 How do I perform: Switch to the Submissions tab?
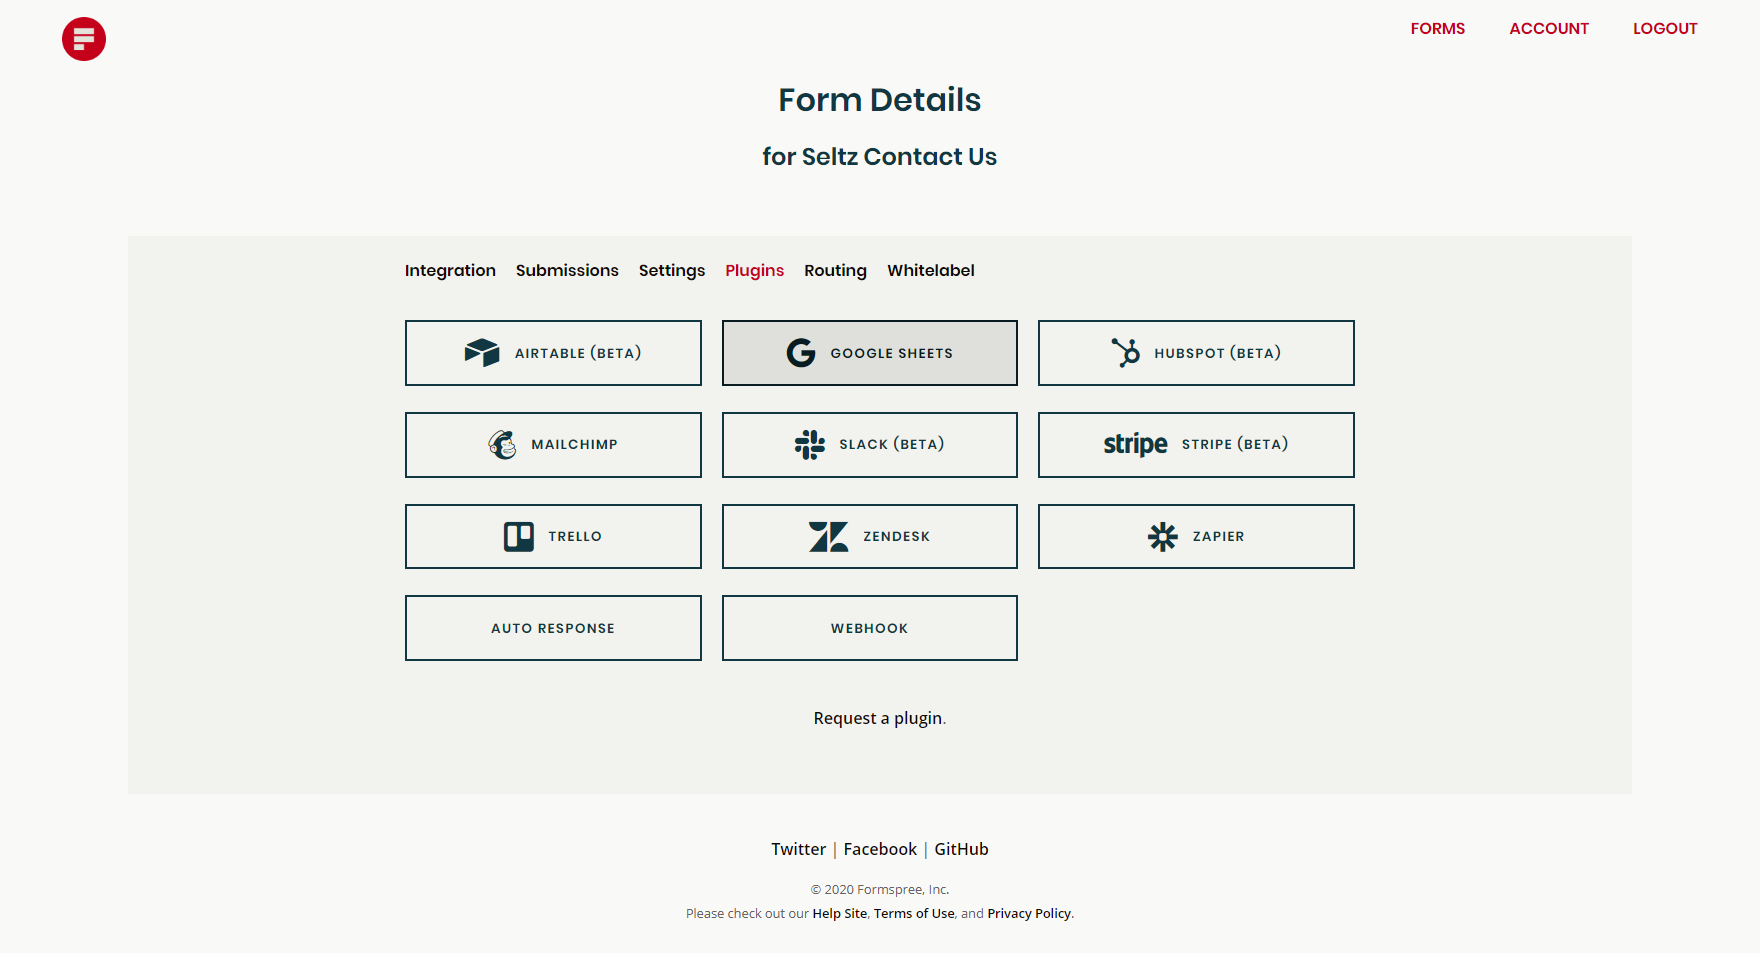point(566,270)
